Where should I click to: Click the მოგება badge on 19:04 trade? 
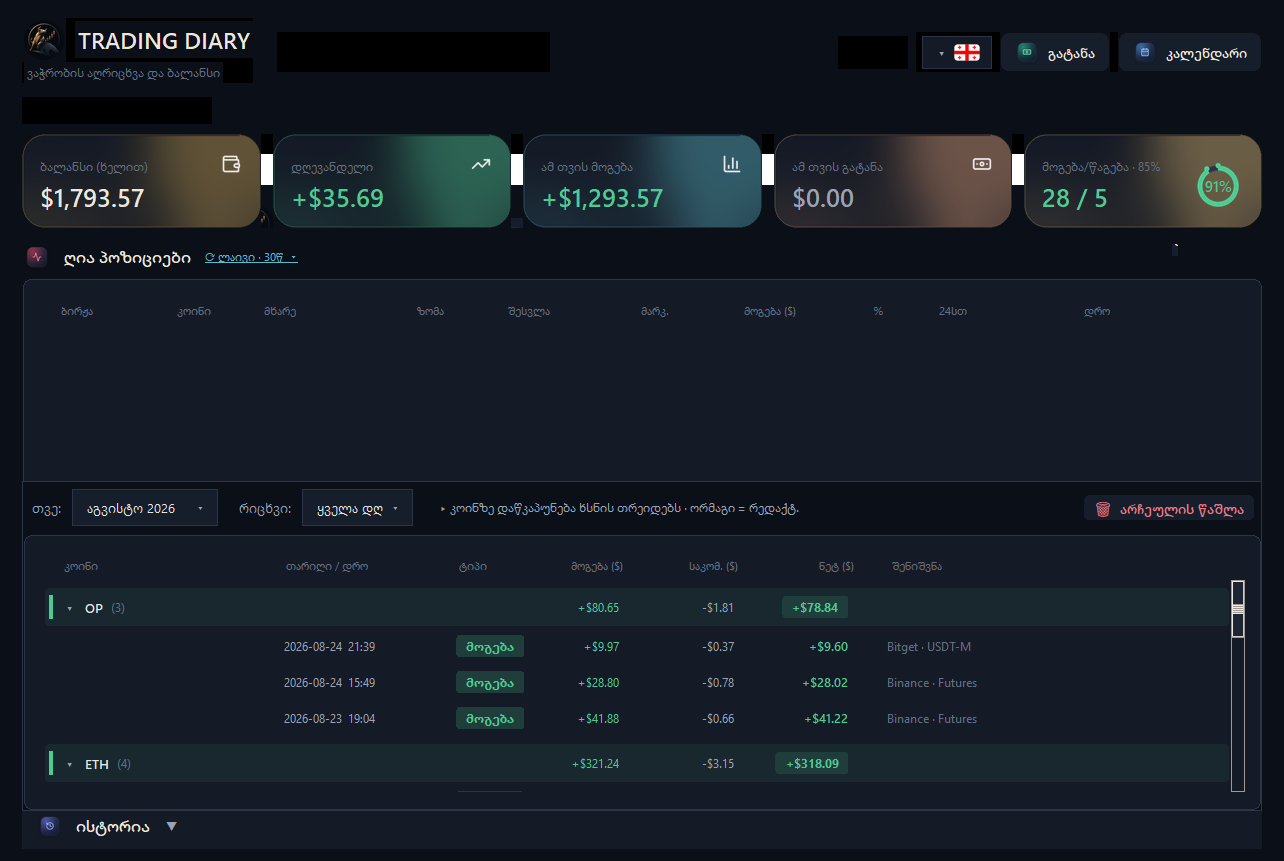(490, 718)
